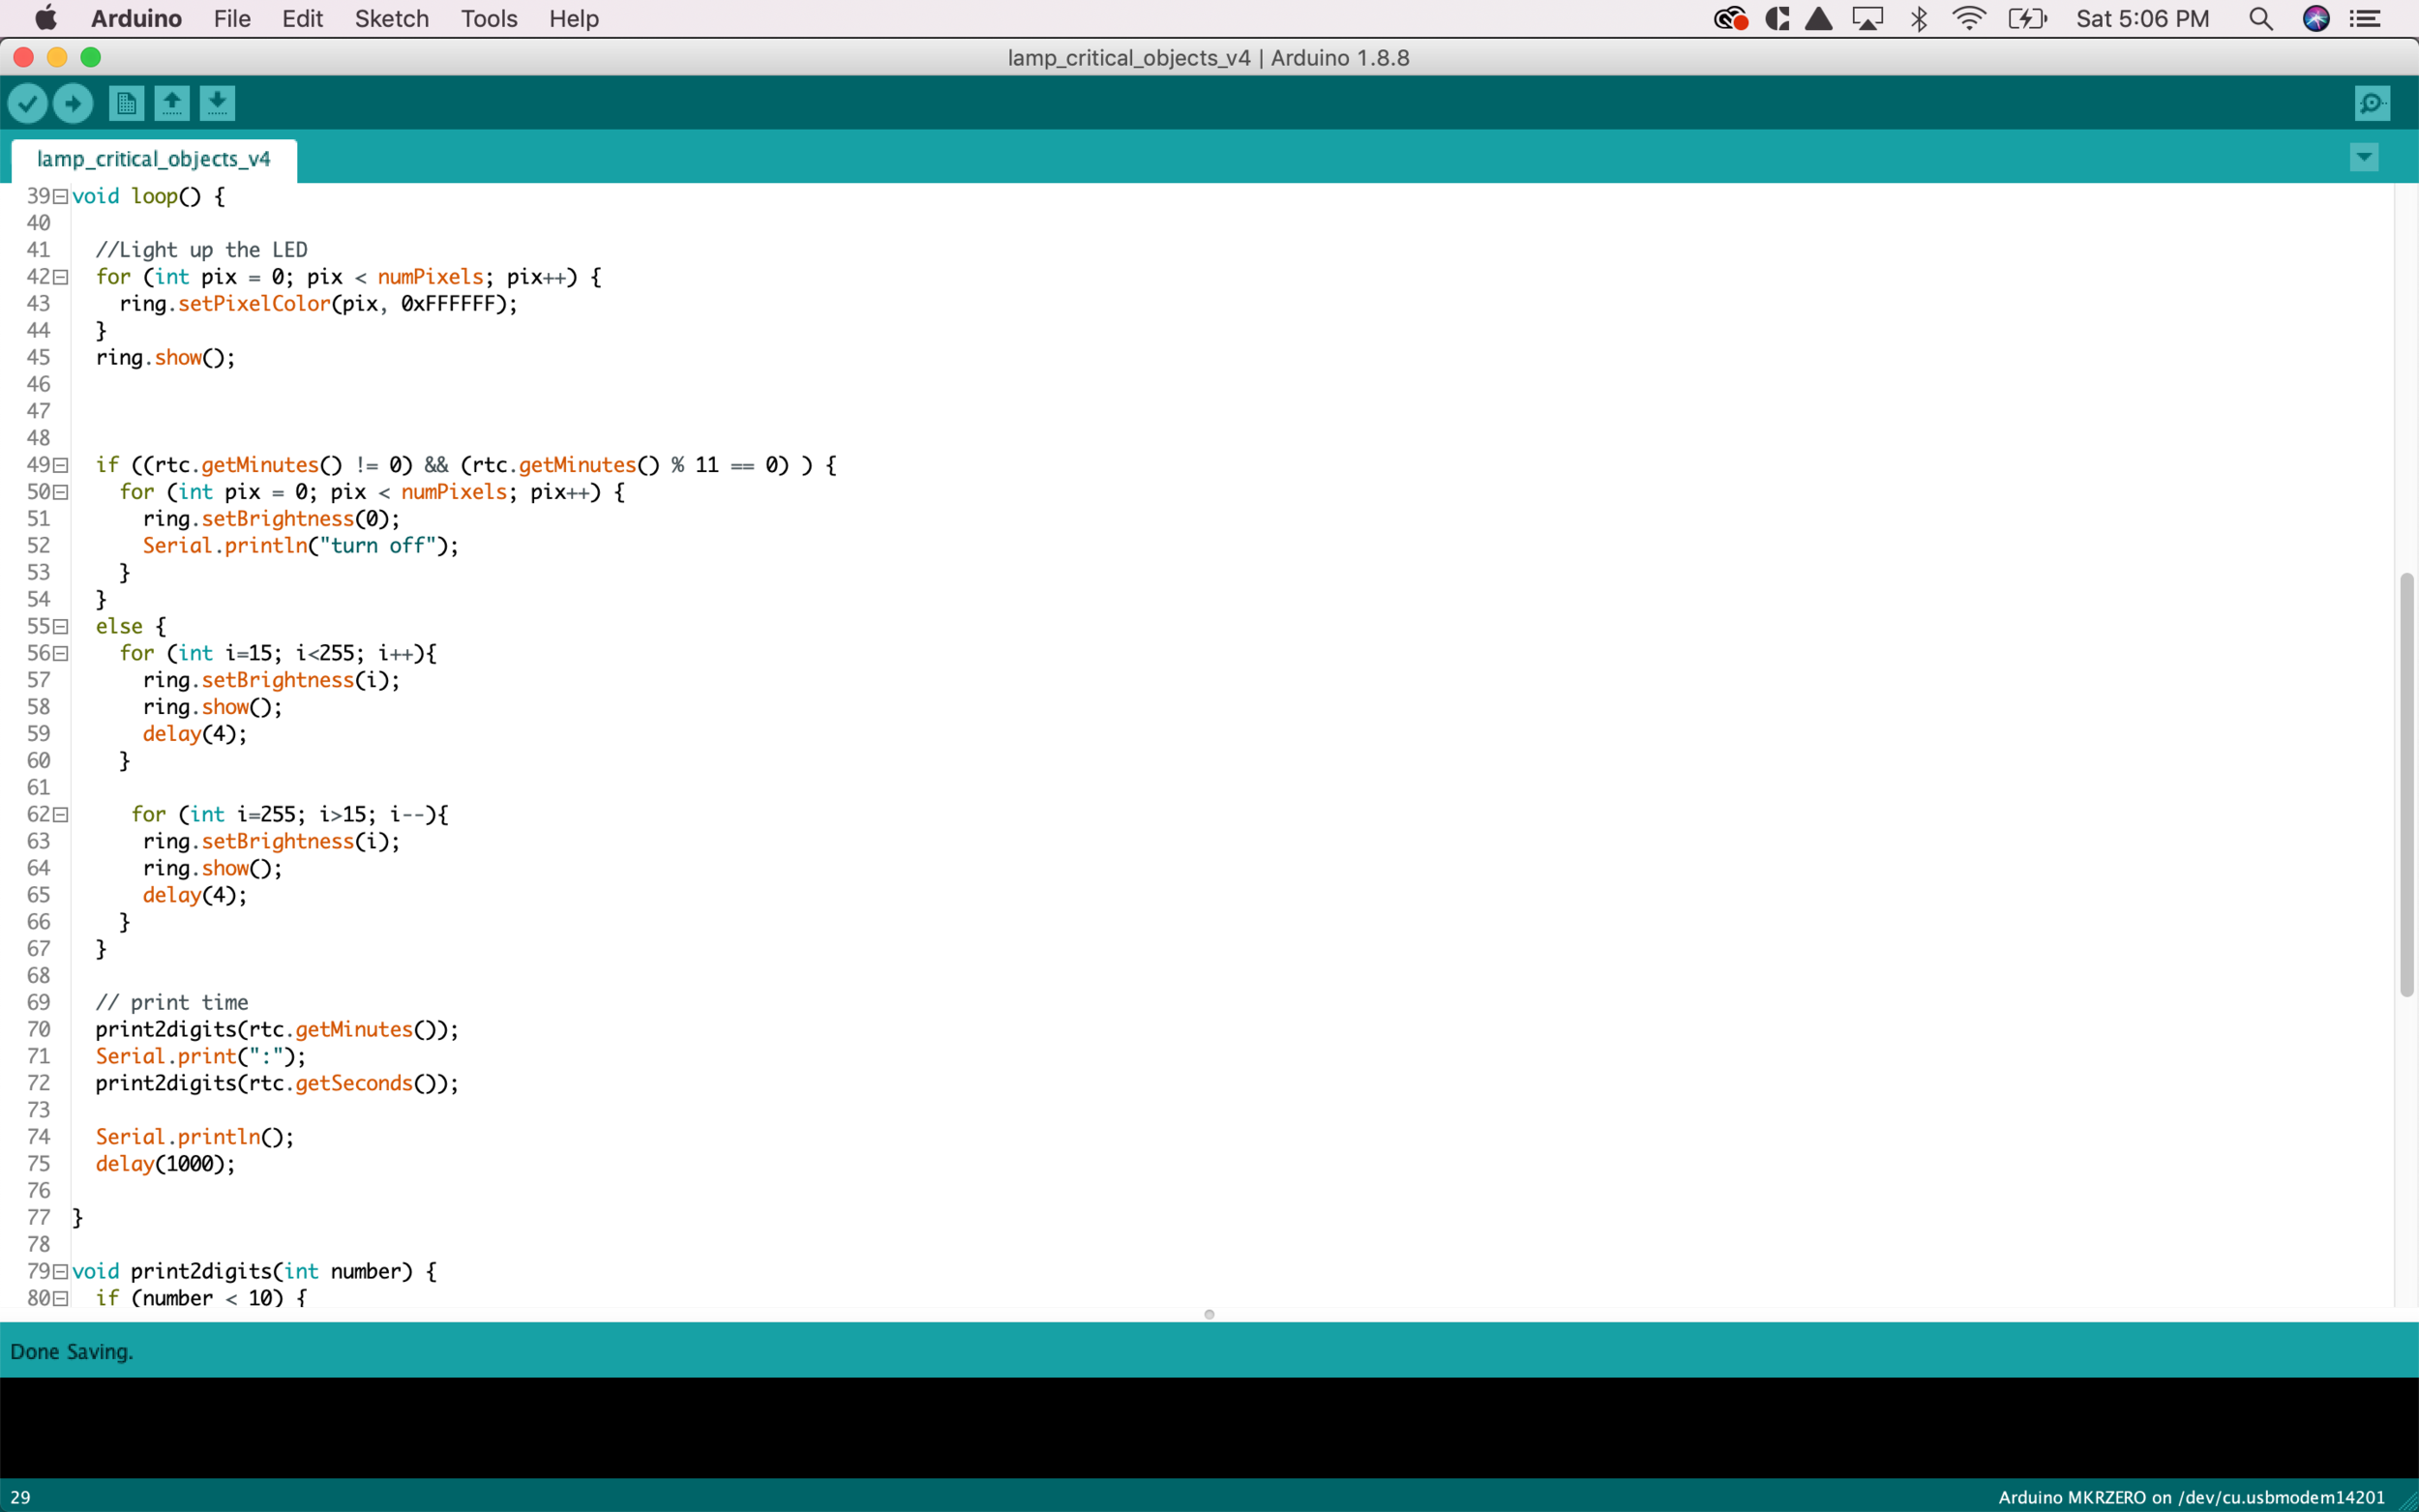Click the '// print time' comment
The image size is (2419, 1512).
[x=172, y=1003]
